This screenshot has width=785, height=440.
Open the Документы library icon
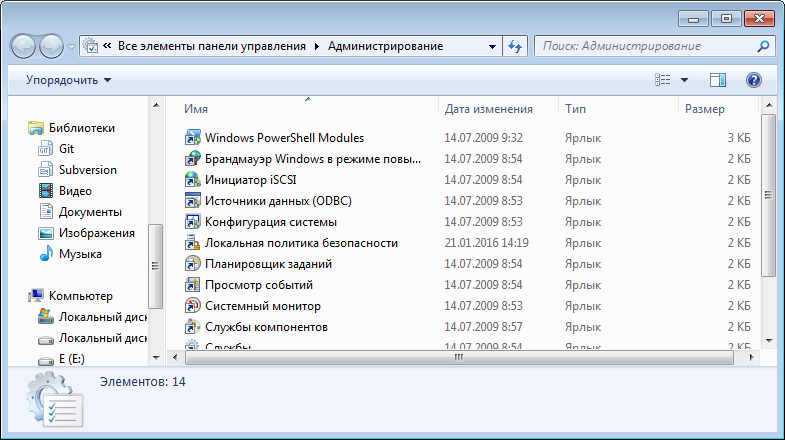click(x=46, y=212)
